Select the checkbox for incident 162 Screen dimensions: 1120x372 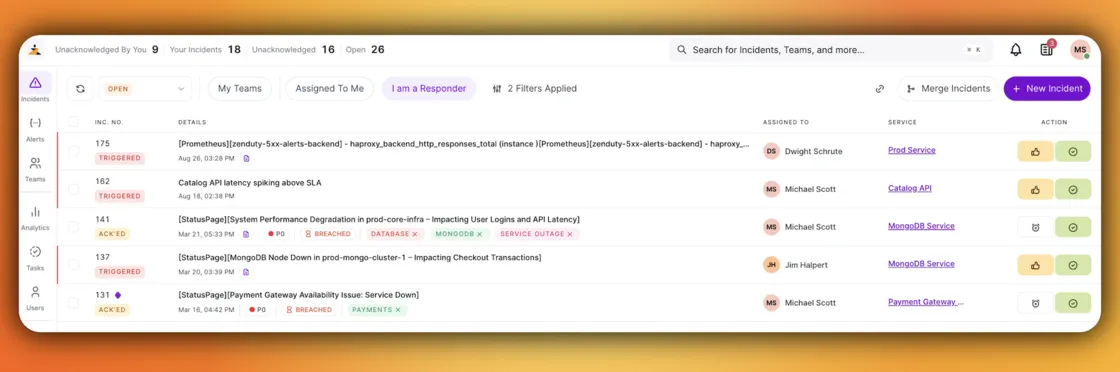74,189
